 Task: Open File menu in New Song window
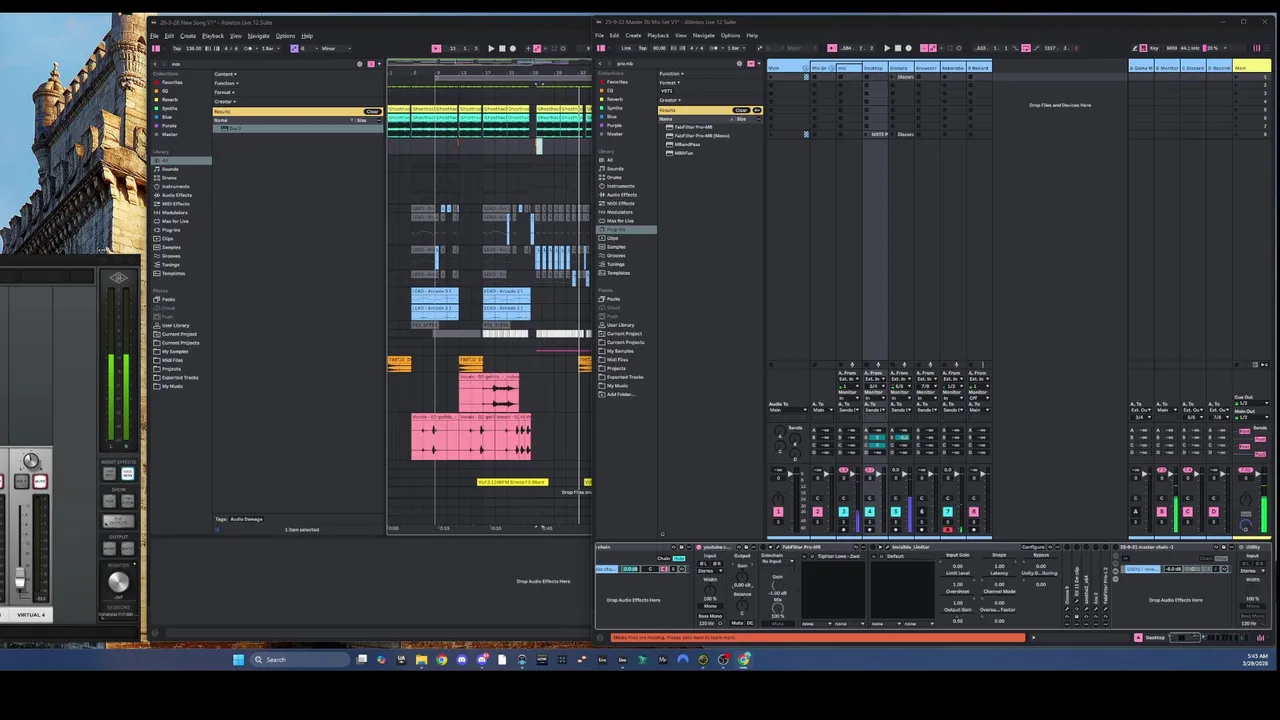click(154, 36)
